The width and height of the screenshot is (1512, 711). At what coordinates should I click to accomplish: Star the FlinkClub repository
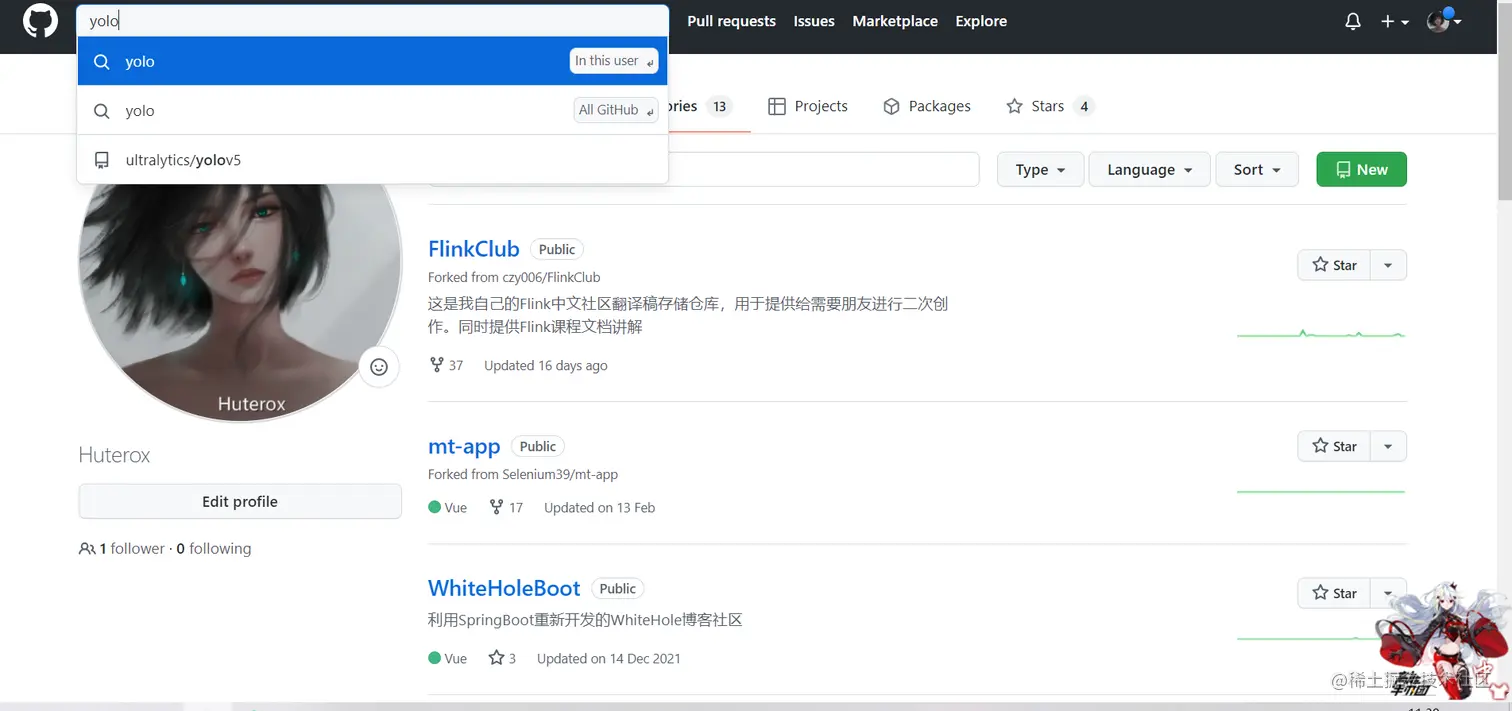(1333, 265)
